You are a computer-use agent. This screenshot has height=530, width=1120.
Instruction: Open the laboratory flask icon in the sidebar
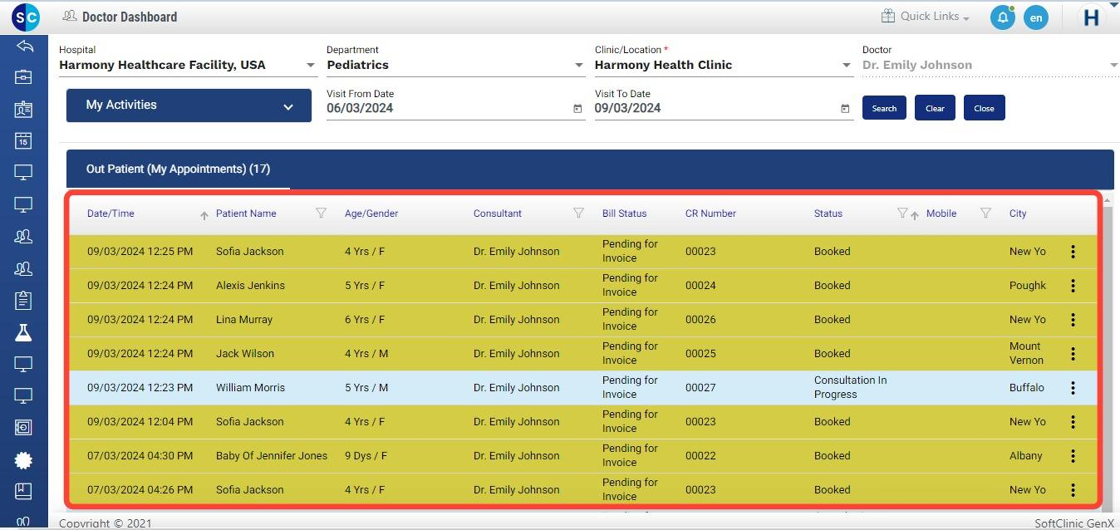[24, 332]
